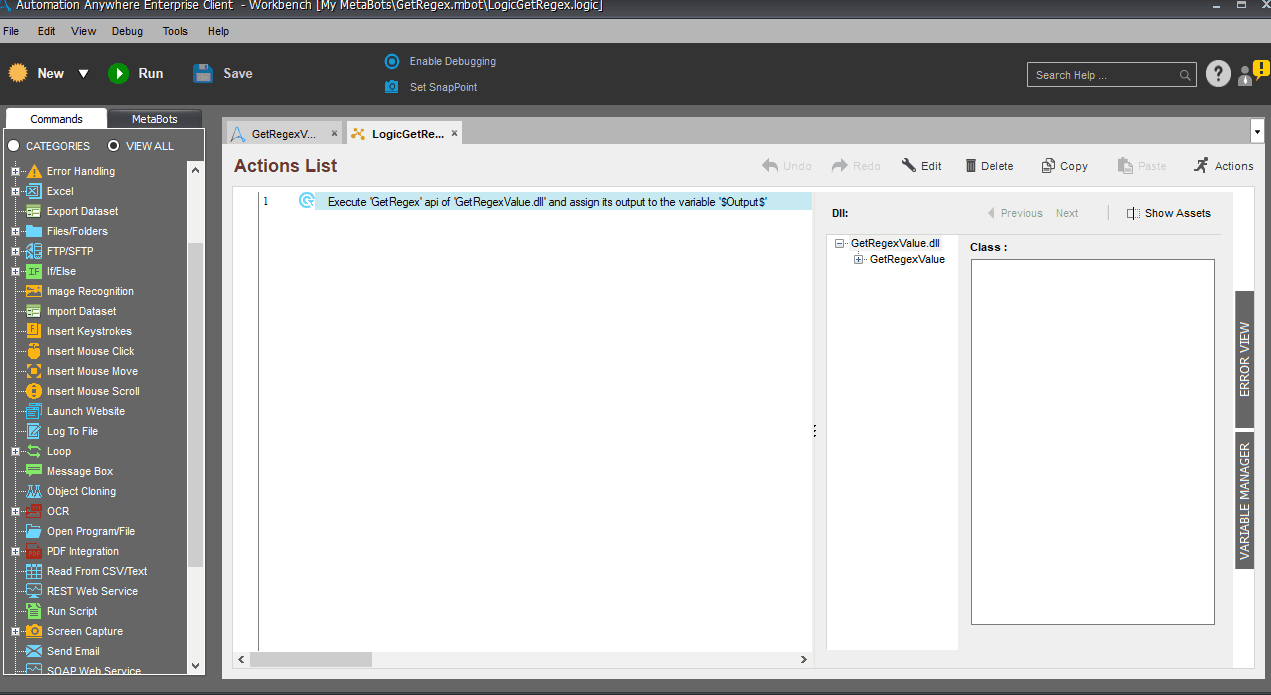The height and width of the screenshot is (695, 1271).
Task: Select the VIEW ALL radio button
Action: click(114, 146)
